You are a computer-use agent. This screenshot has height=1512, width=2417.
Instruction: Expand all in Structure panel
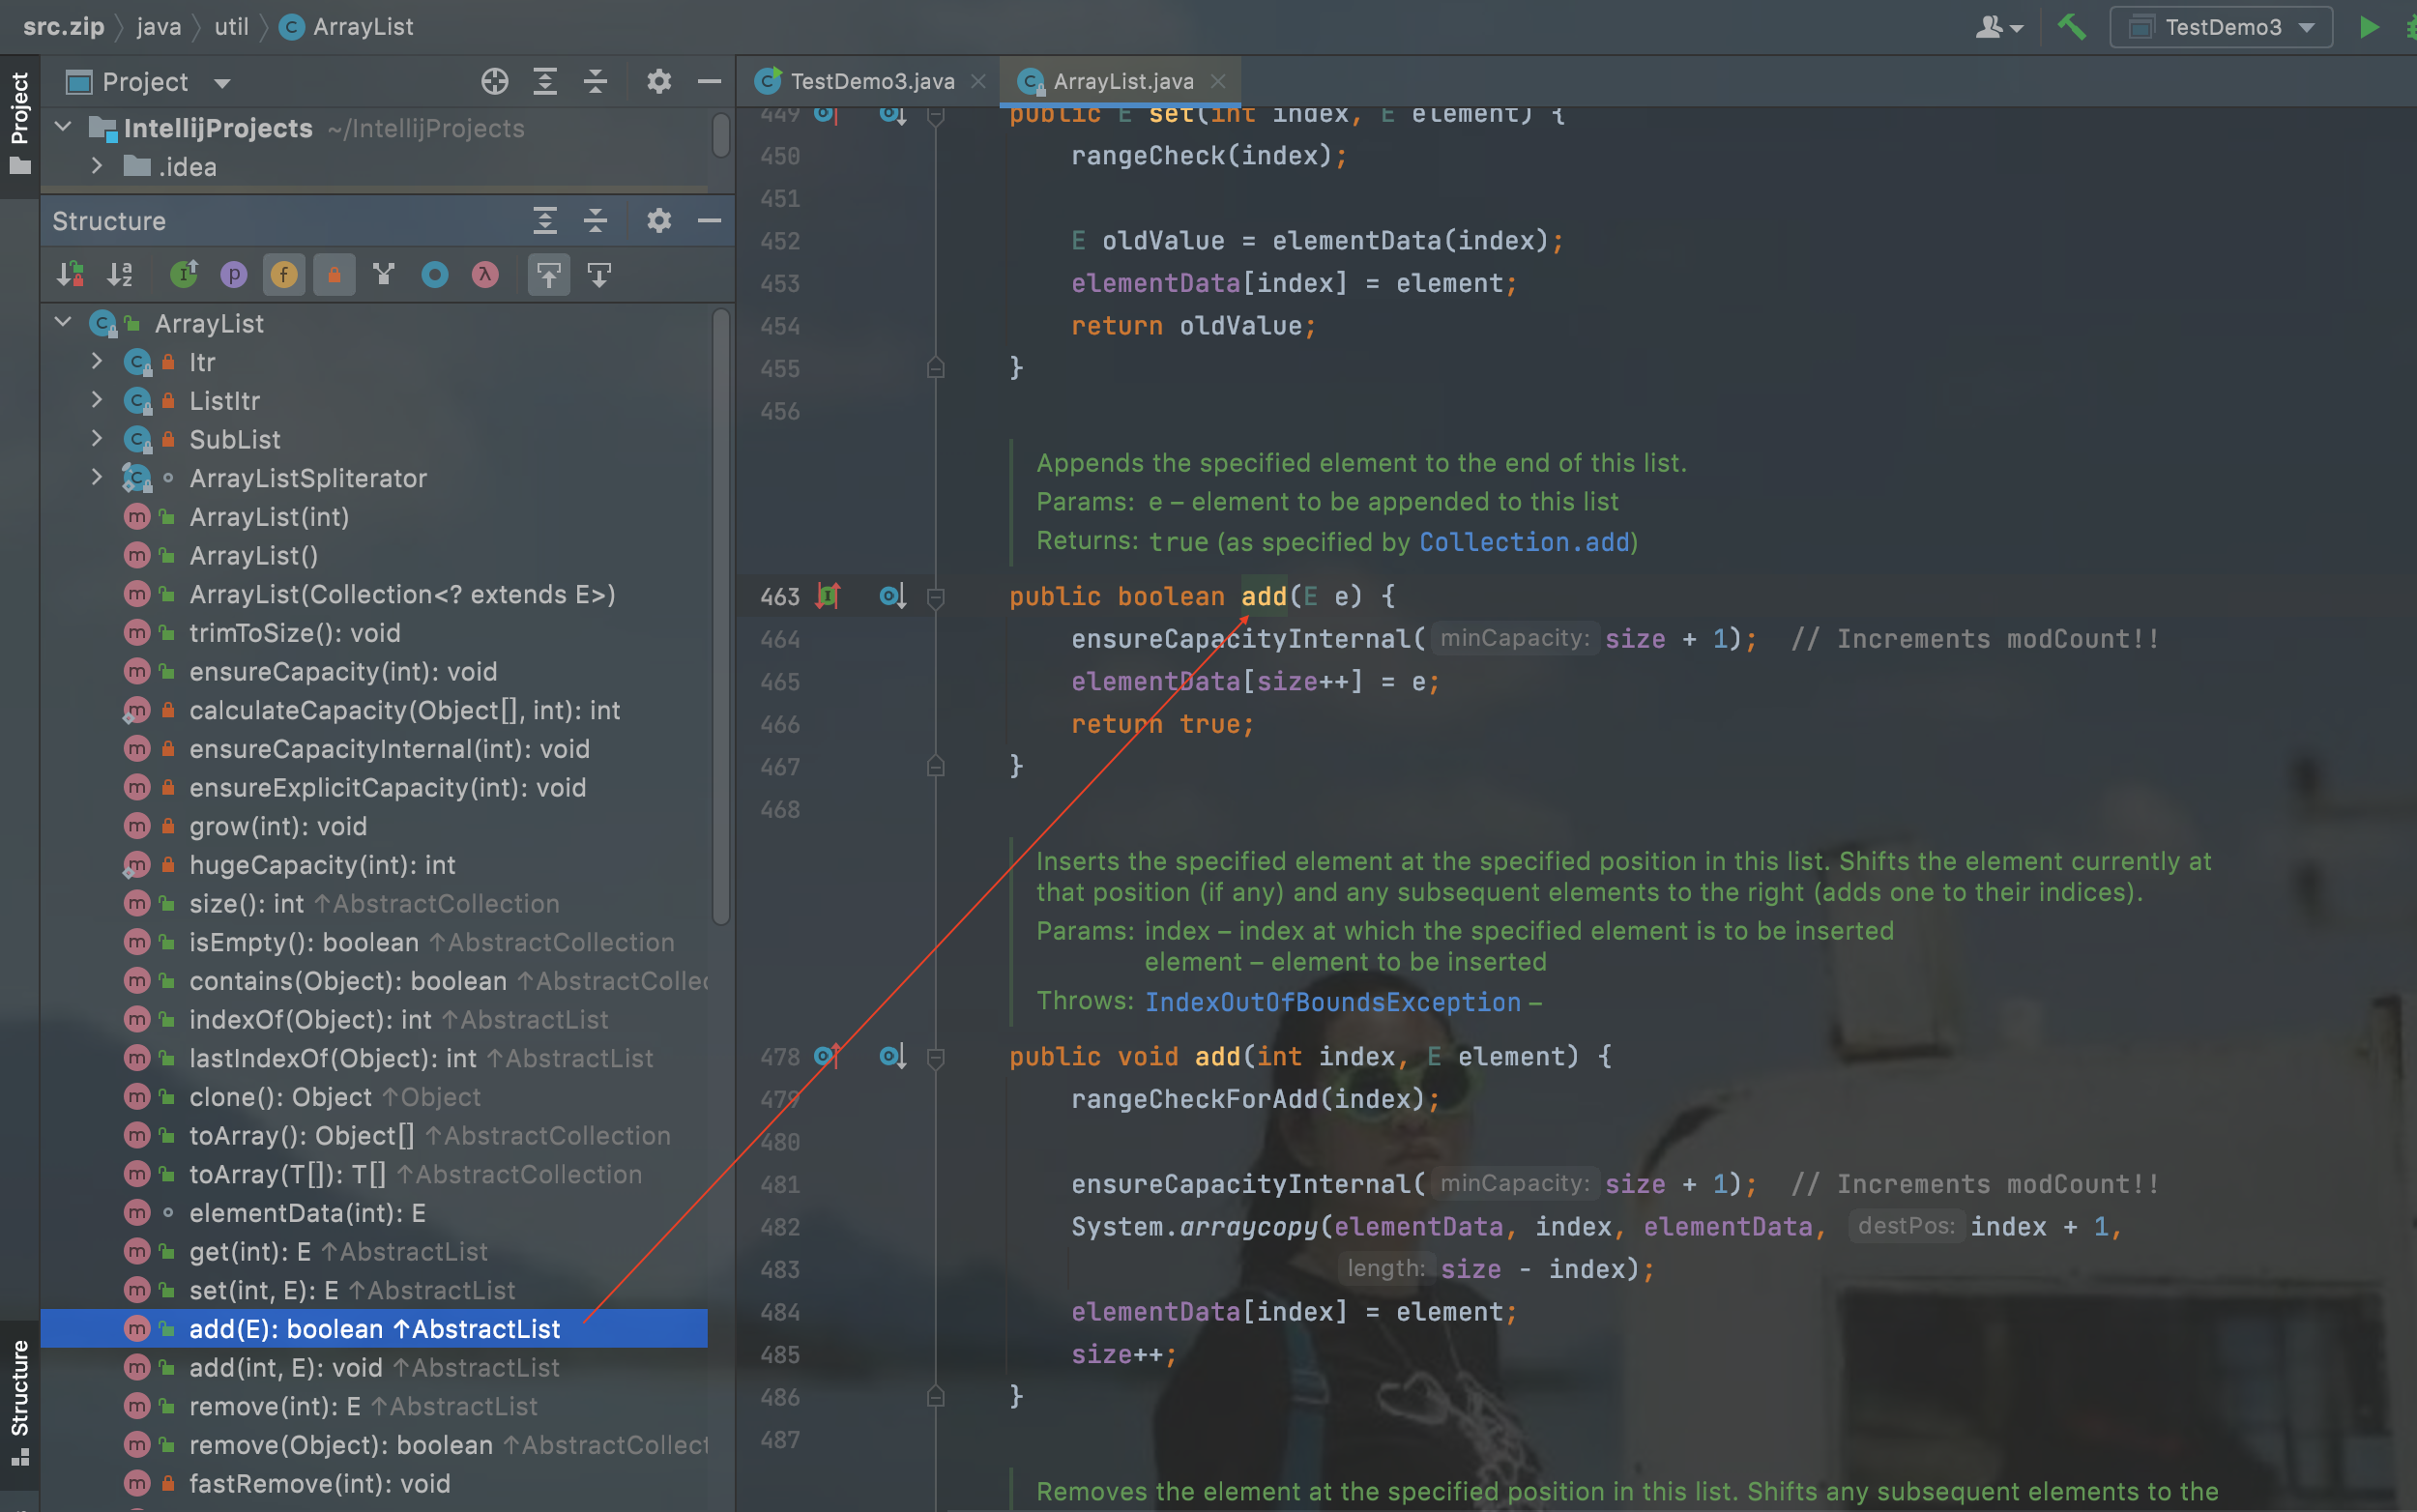click(x=545, y=220)
